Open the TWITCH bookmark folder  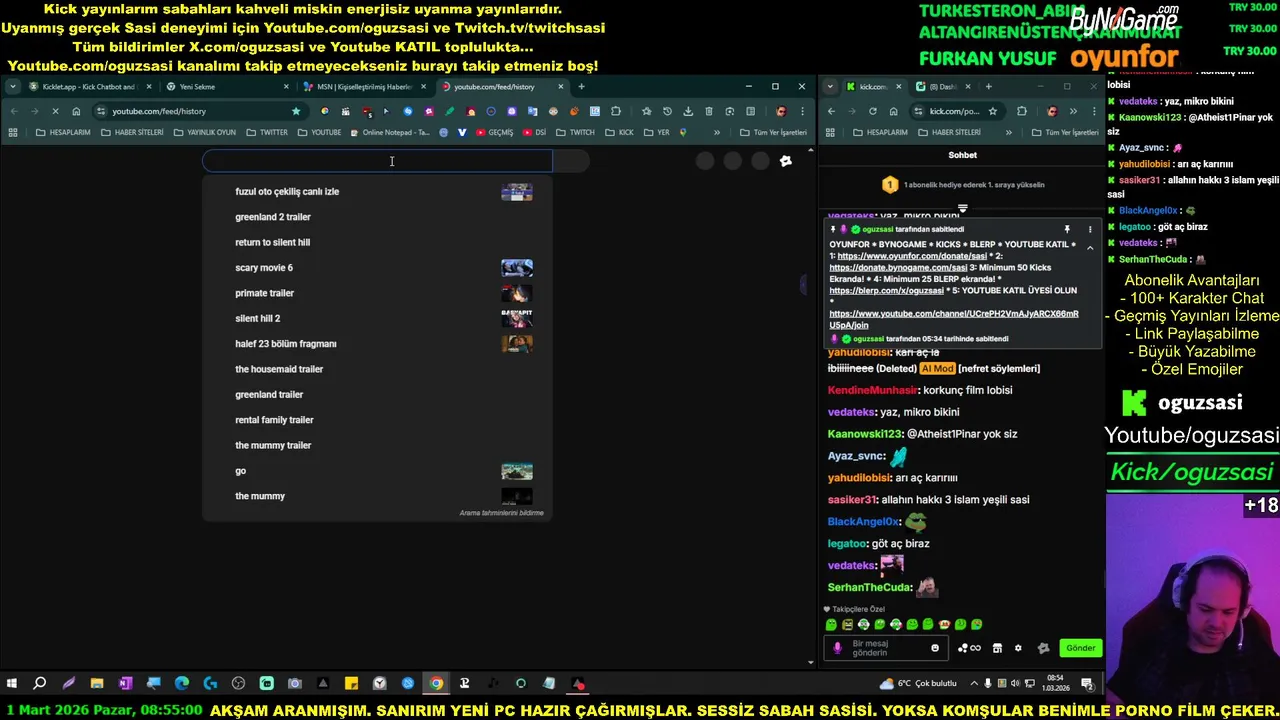coord(575,132)
